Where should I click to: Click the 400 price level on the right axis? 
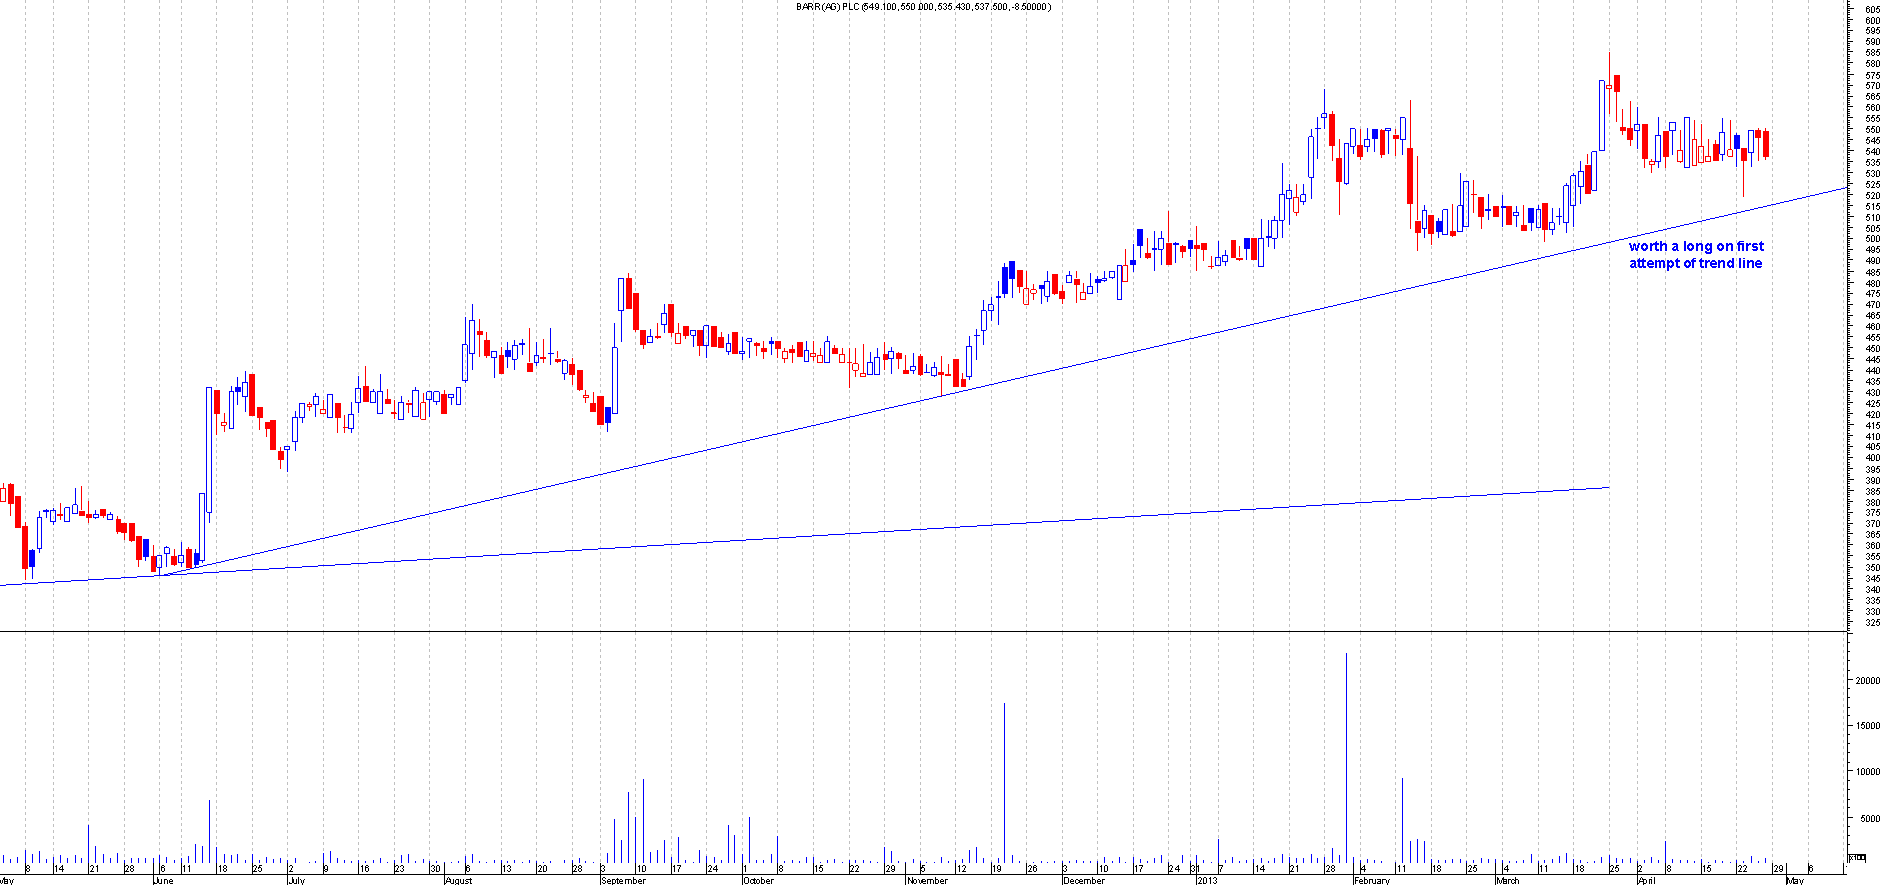click(x=1872, y=458)
